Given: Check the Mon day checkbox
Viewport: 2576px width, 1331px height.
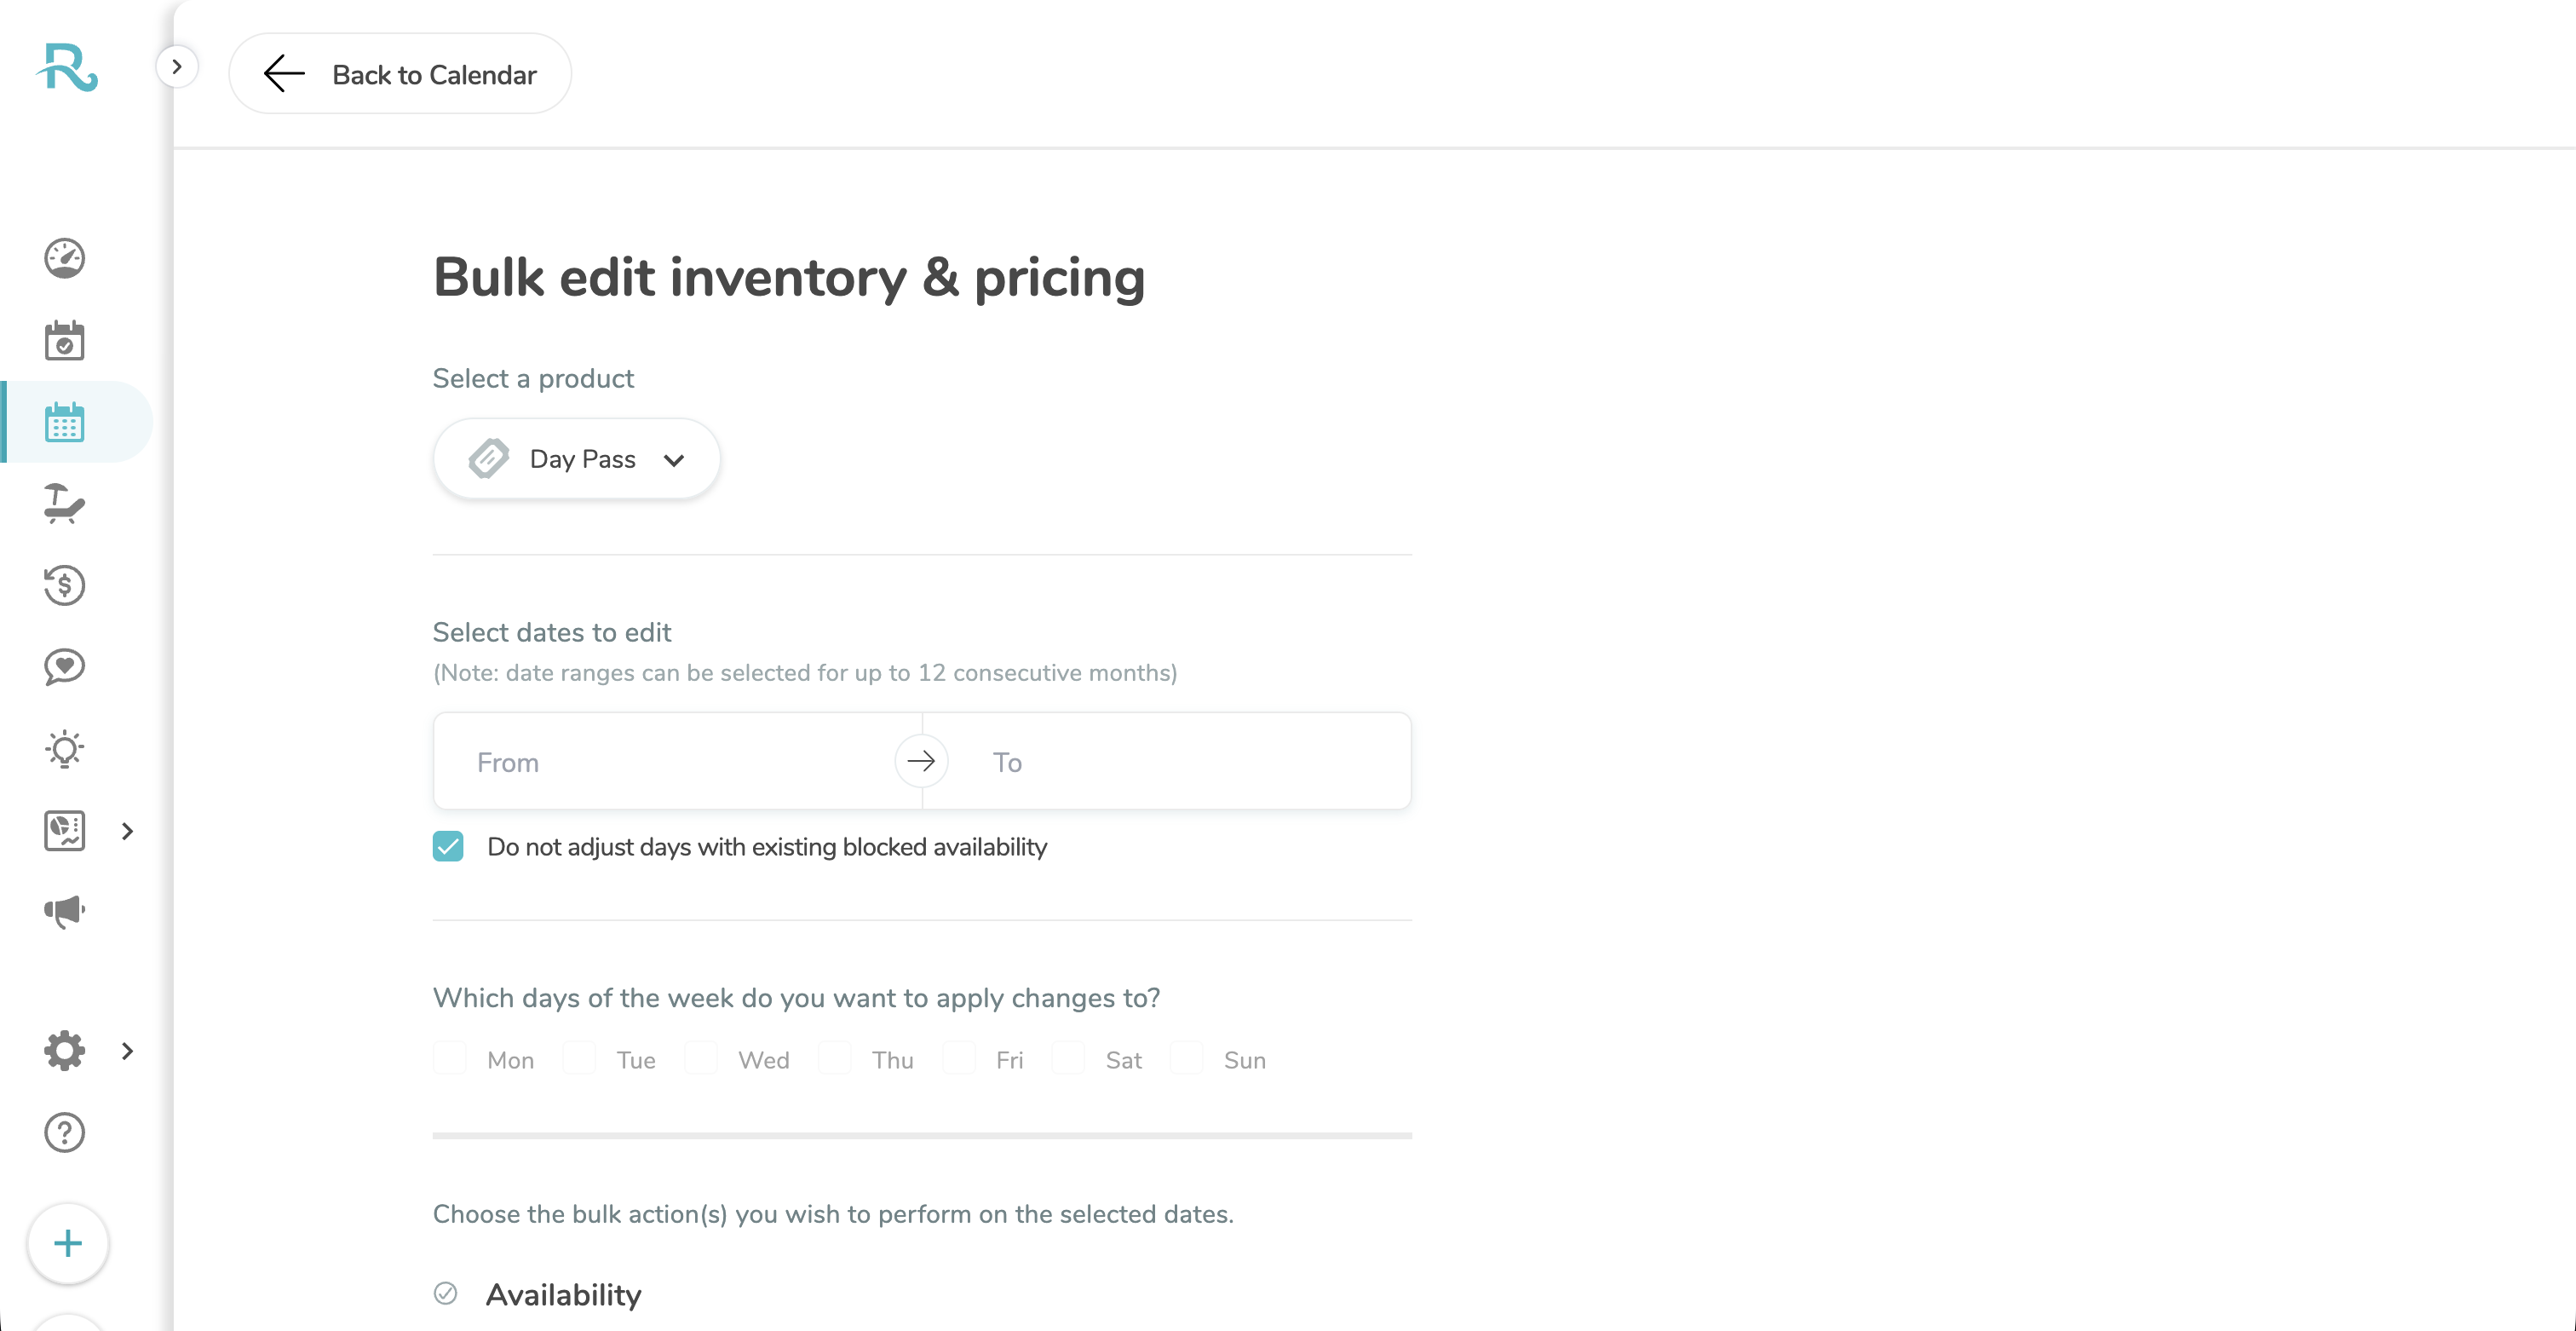Looking at the screenshot, I should click(450, 1058).
